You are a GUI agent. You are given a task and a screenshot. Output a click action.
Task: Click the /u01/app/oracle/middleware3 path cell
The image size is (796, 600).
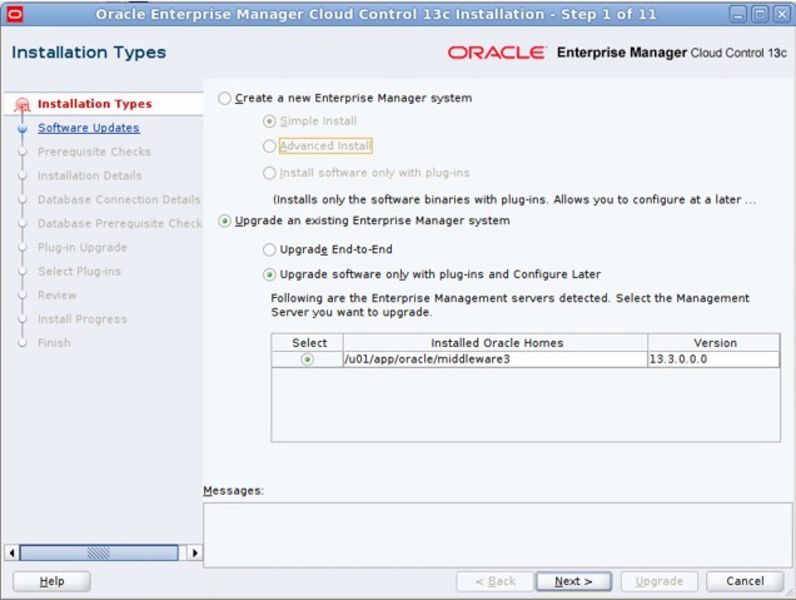pyautogui.click(x=496, y=359)
